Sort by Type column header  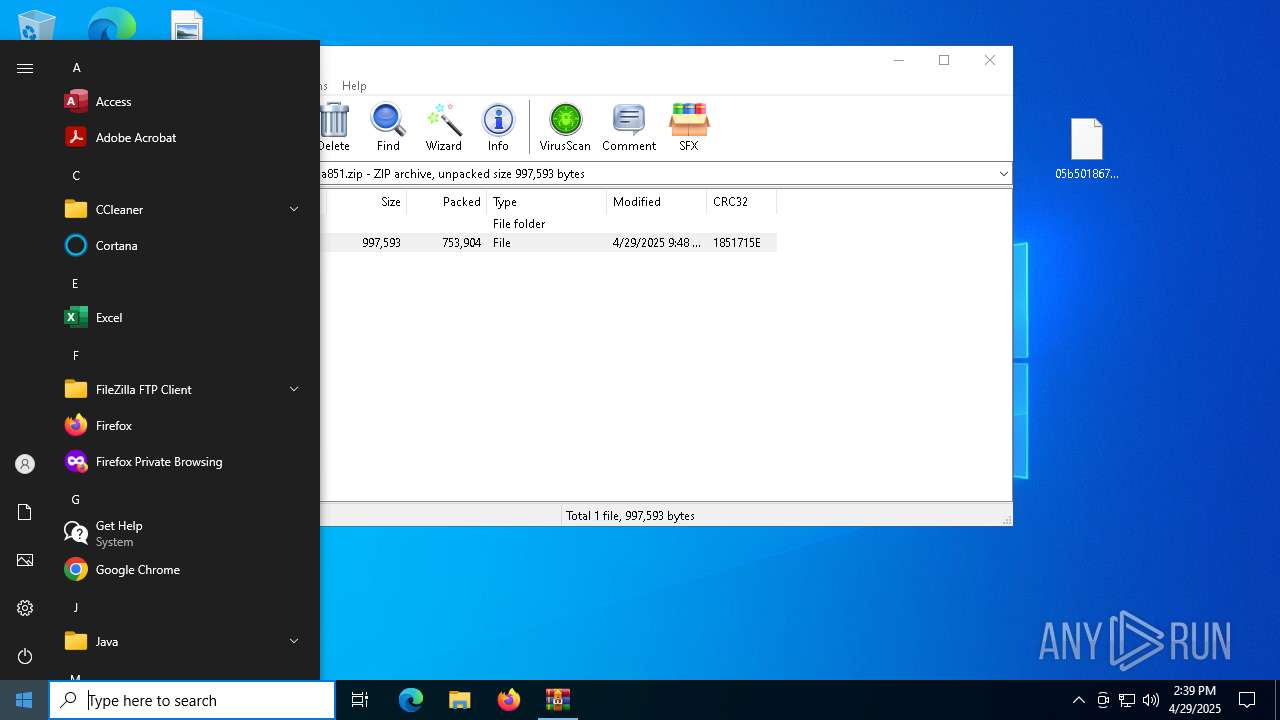coord(546,202)
